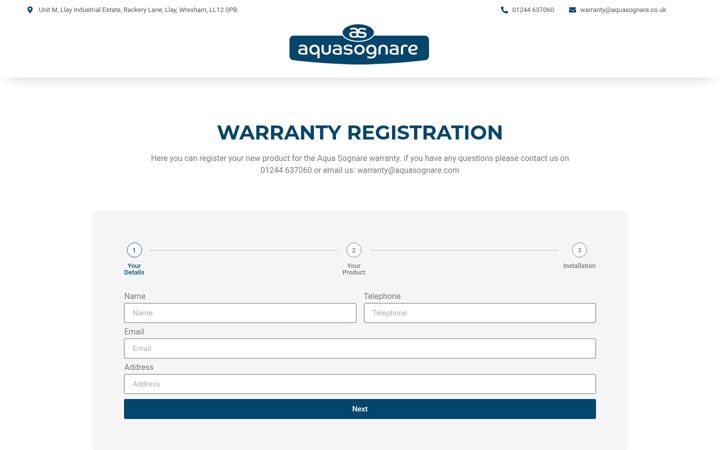Focus the Address input field
Image resolution: width=720 pixels, height=450 pixels.
[x=360, y=384]
